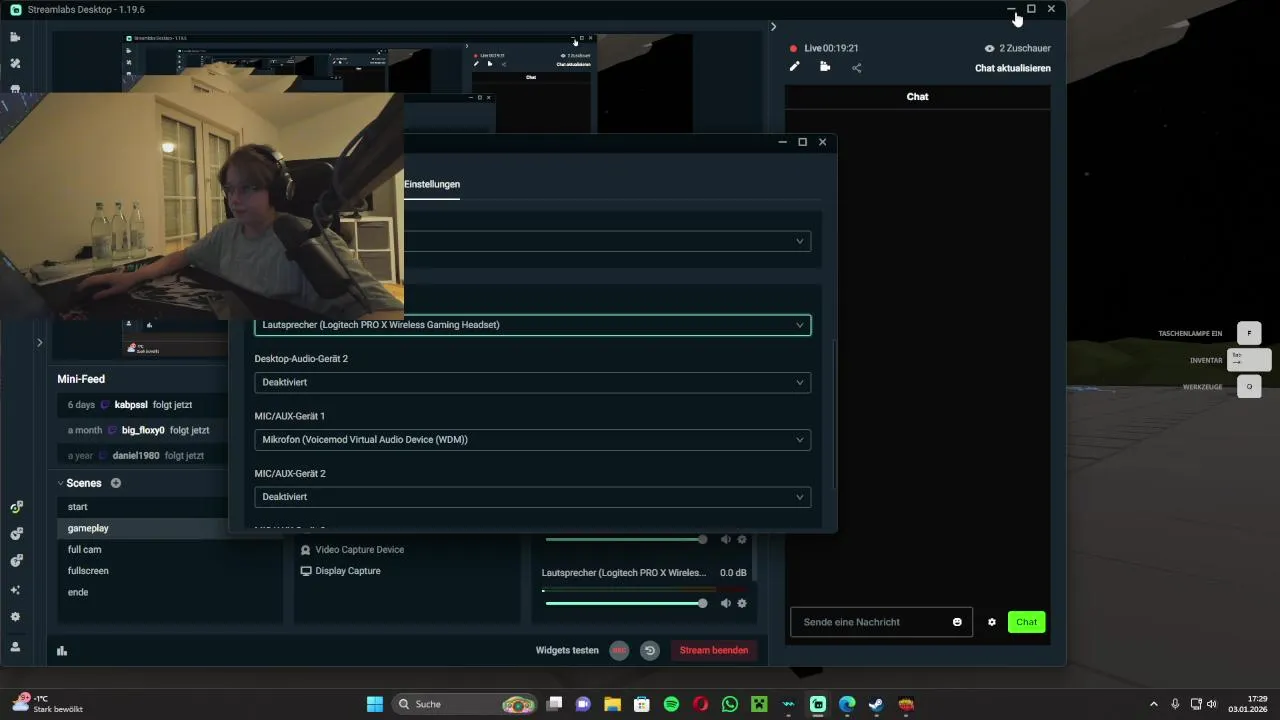Open the chat settings gear icon

[992, 622]
